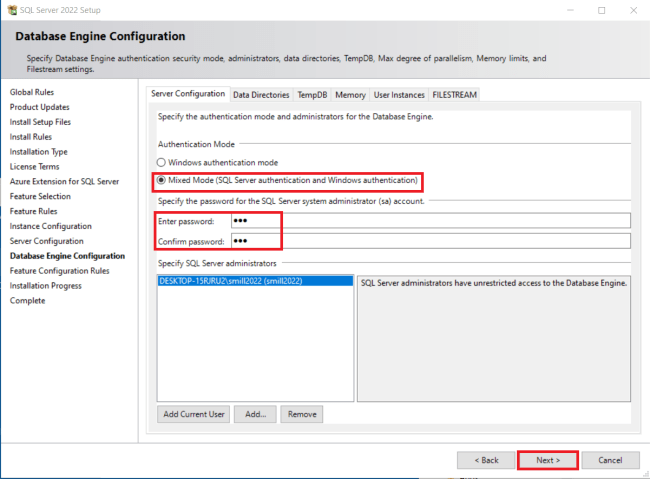Click Feature Selection step
Screen dimensions: 650x479
40,197
